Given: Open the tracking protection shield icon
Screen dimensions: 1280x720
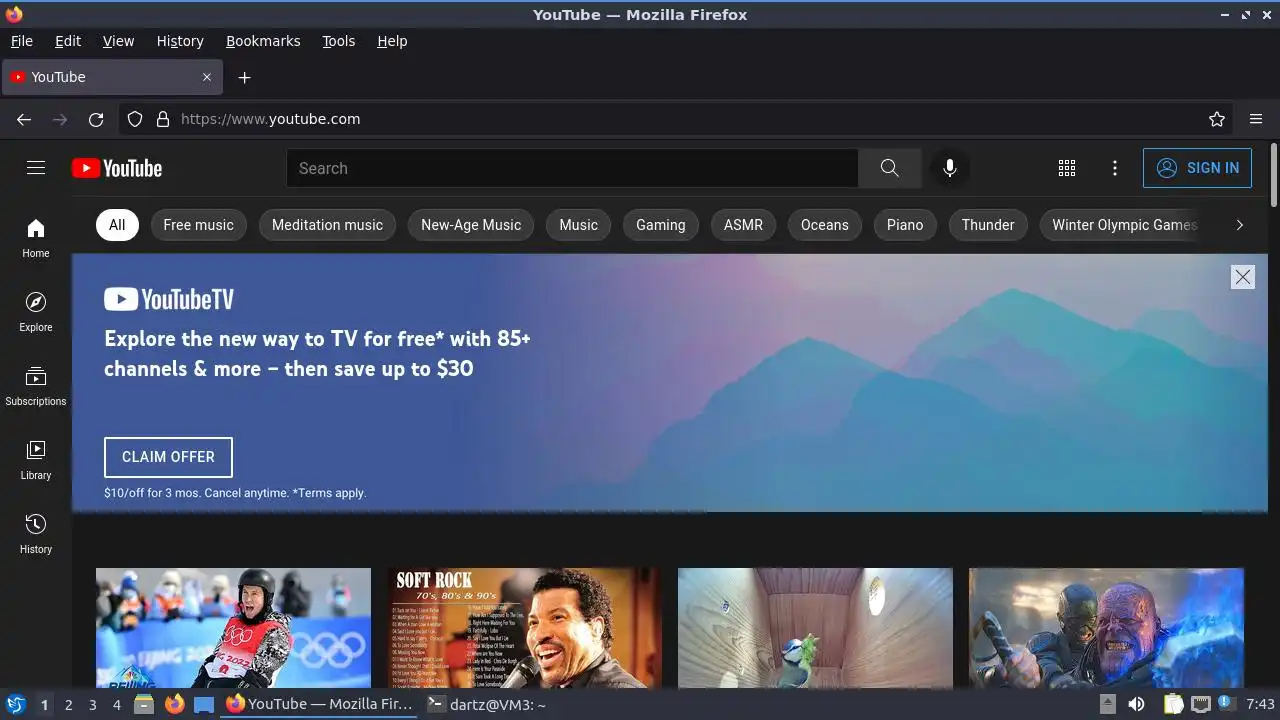Looking at the screenshot, I should [x=135, y=119].
